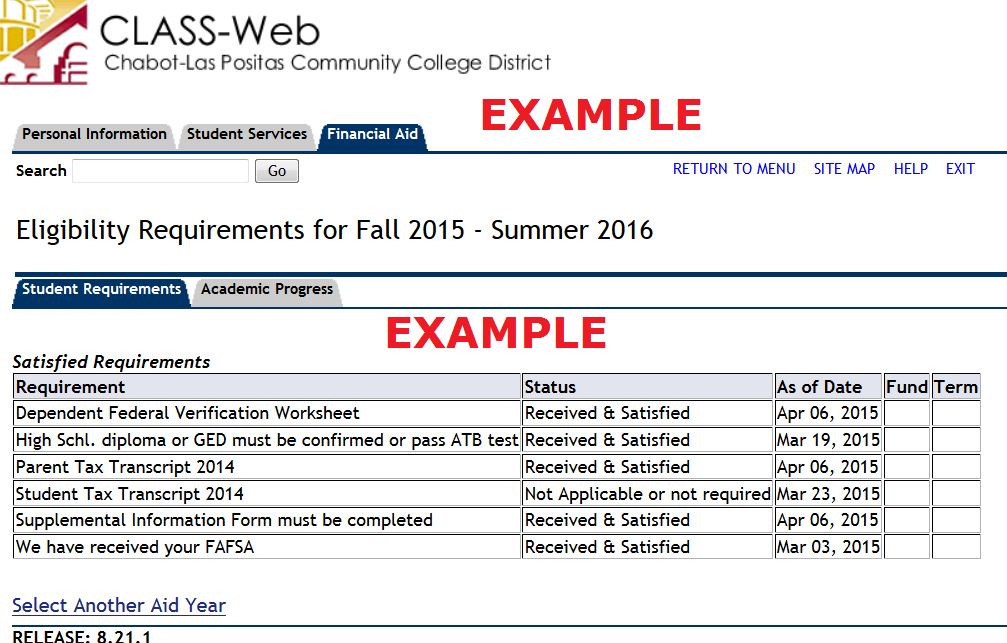
Task: Click the Student Tax Transcript 2014 requirement
Action: (129, 494)
